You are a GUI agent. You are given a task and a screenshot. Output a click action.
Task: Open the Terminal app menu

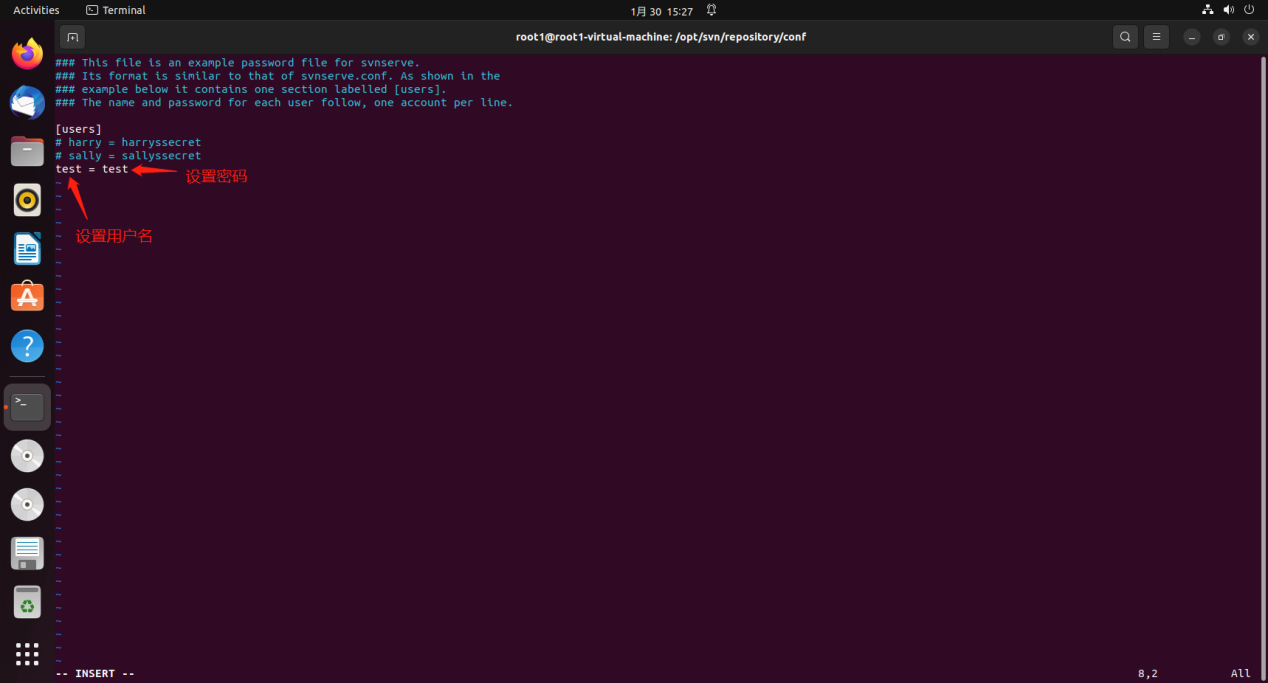click(116, 10)
